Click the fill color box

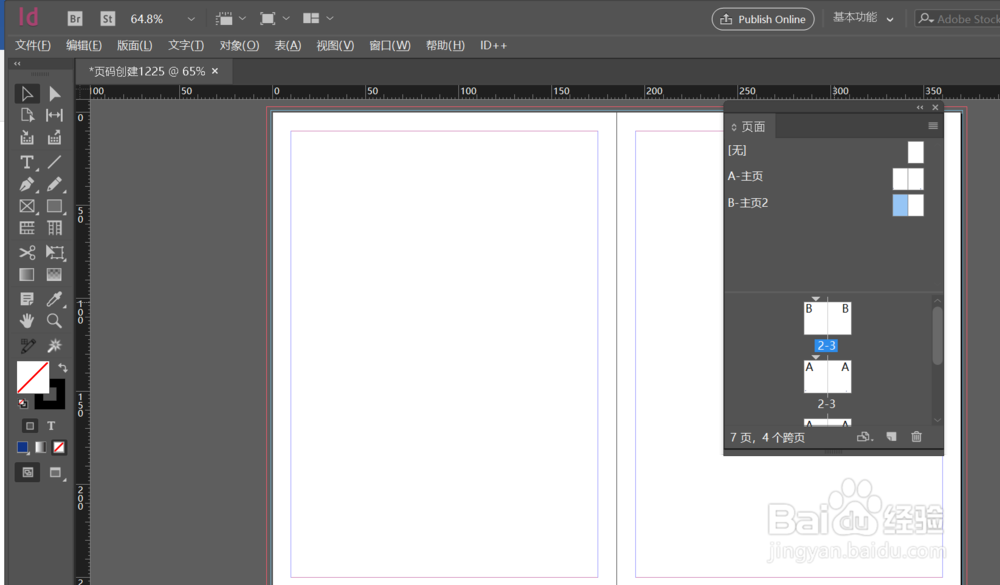point(32,377)
